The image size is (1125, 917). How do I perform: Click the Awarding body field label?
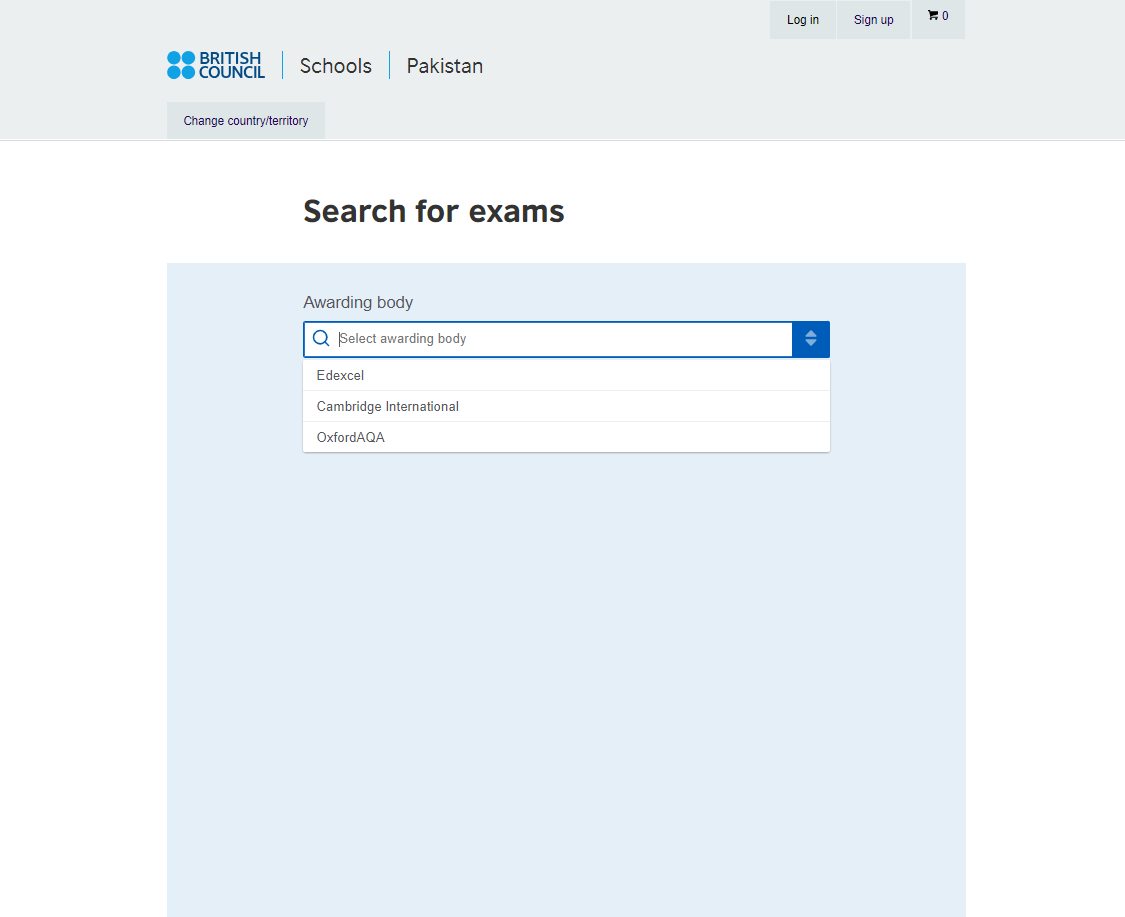coord(358,302)
